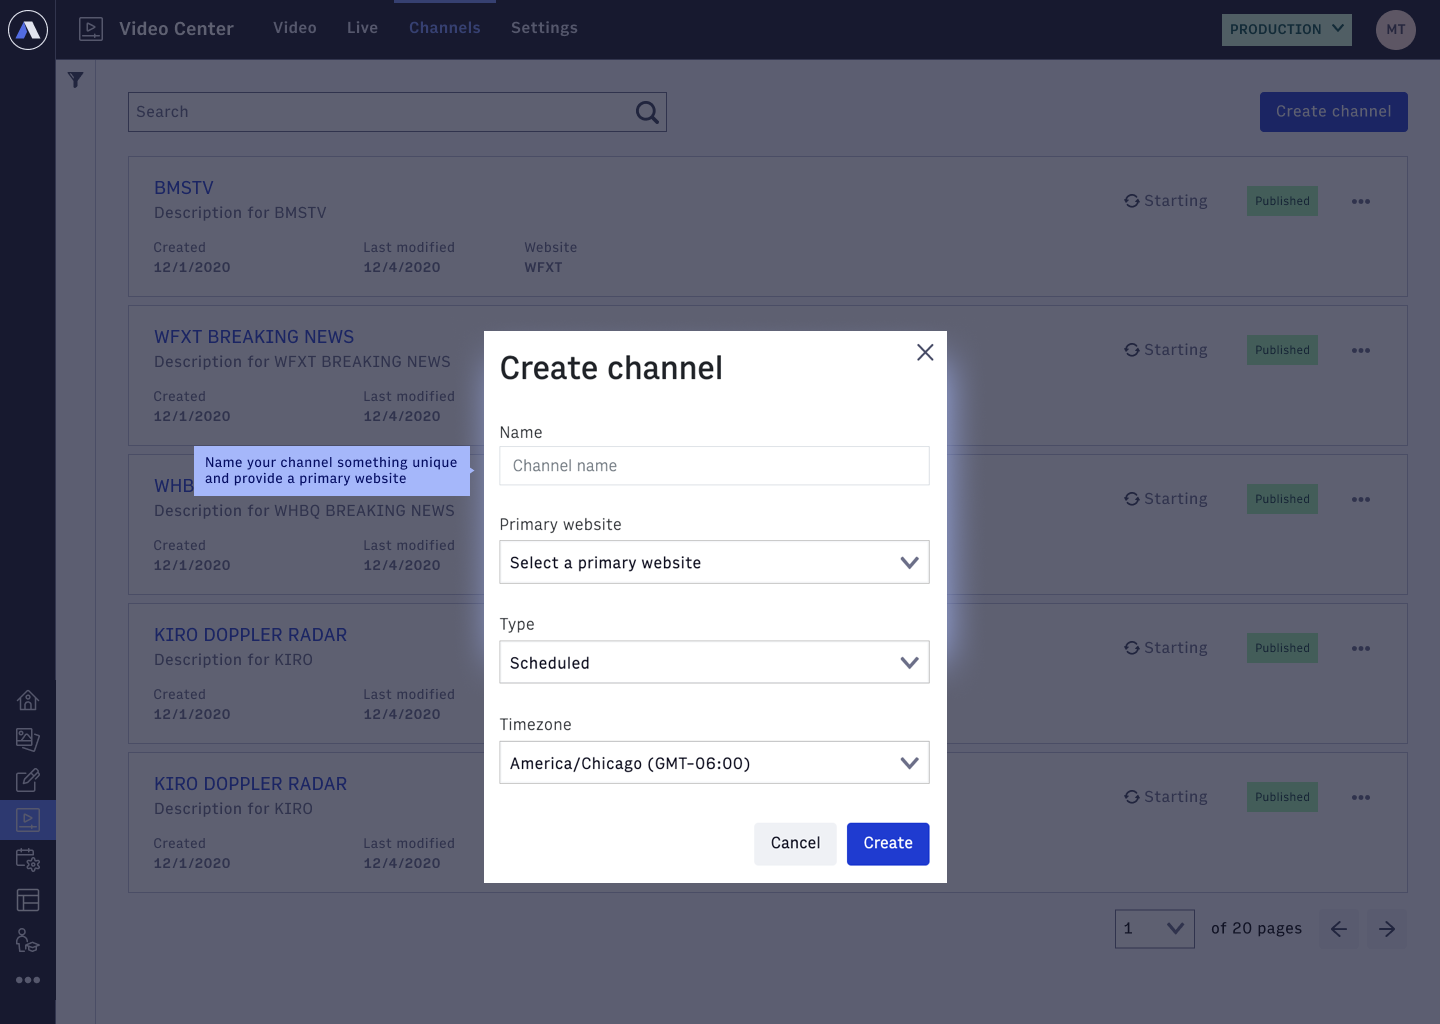
Task: Open the user admin sidebar icon
Action: [28, 940]
